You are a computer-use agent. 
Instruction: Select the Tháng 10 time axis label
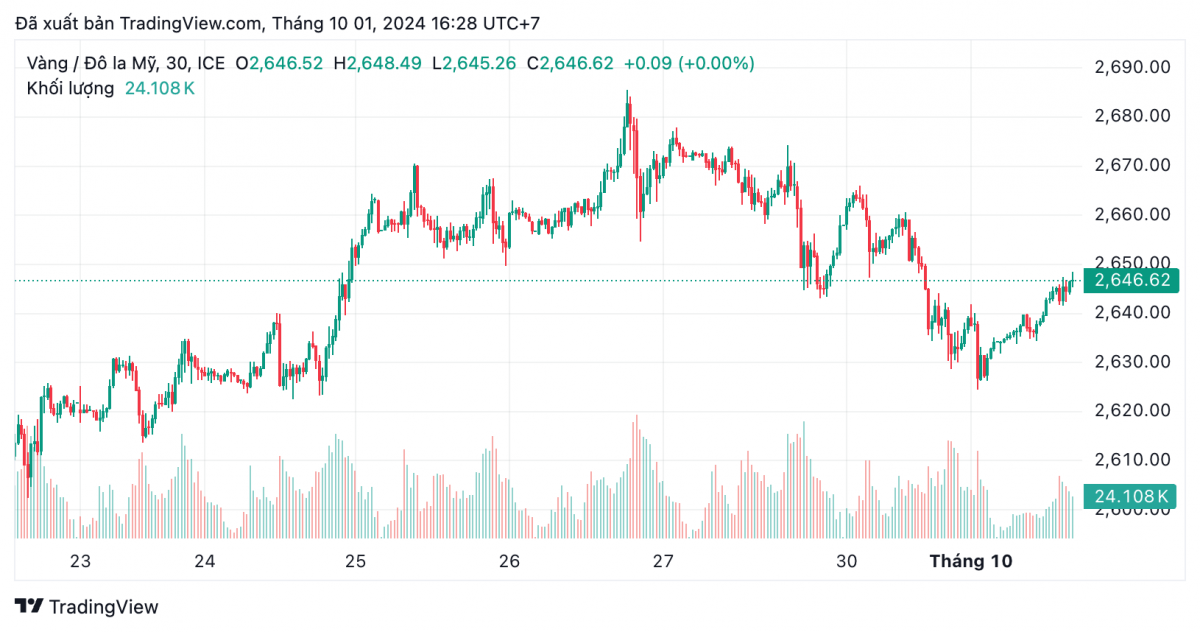coord(970,562)
